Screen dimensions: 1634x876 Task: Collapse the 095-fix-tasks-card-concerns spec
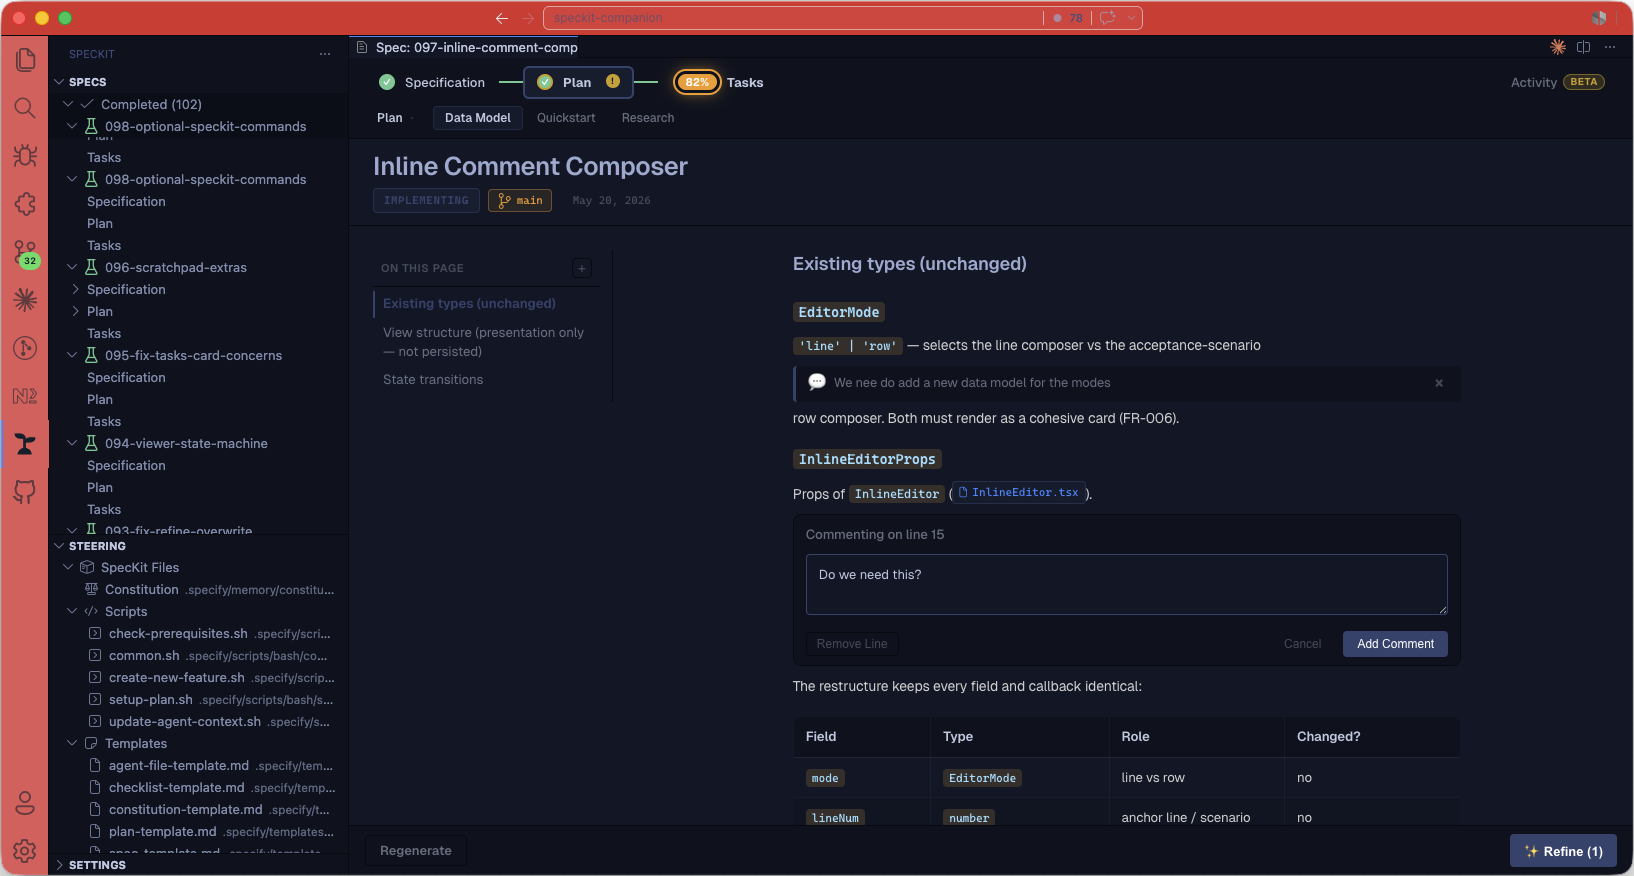click(72, 355)
